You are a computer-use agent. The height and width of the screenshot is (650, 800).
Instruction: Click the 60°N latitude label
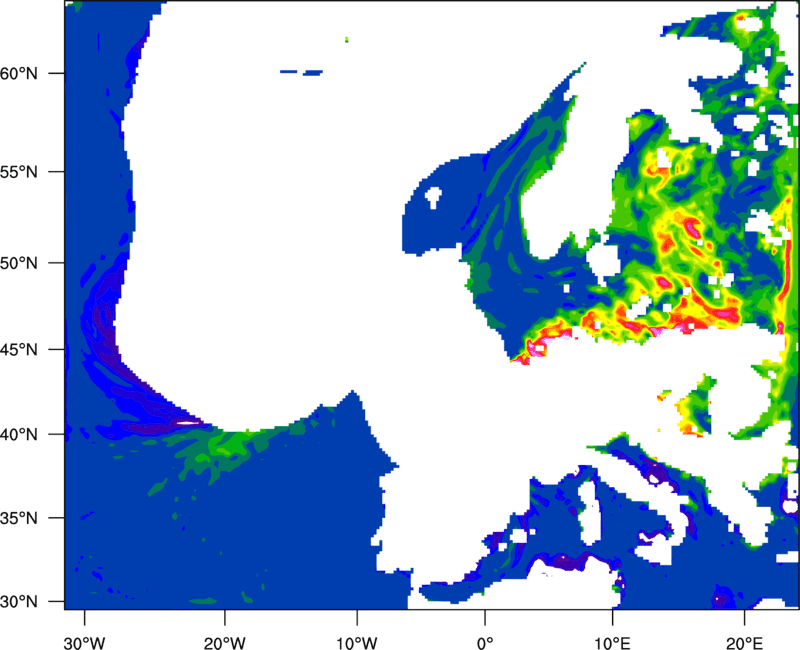[19, 73]
